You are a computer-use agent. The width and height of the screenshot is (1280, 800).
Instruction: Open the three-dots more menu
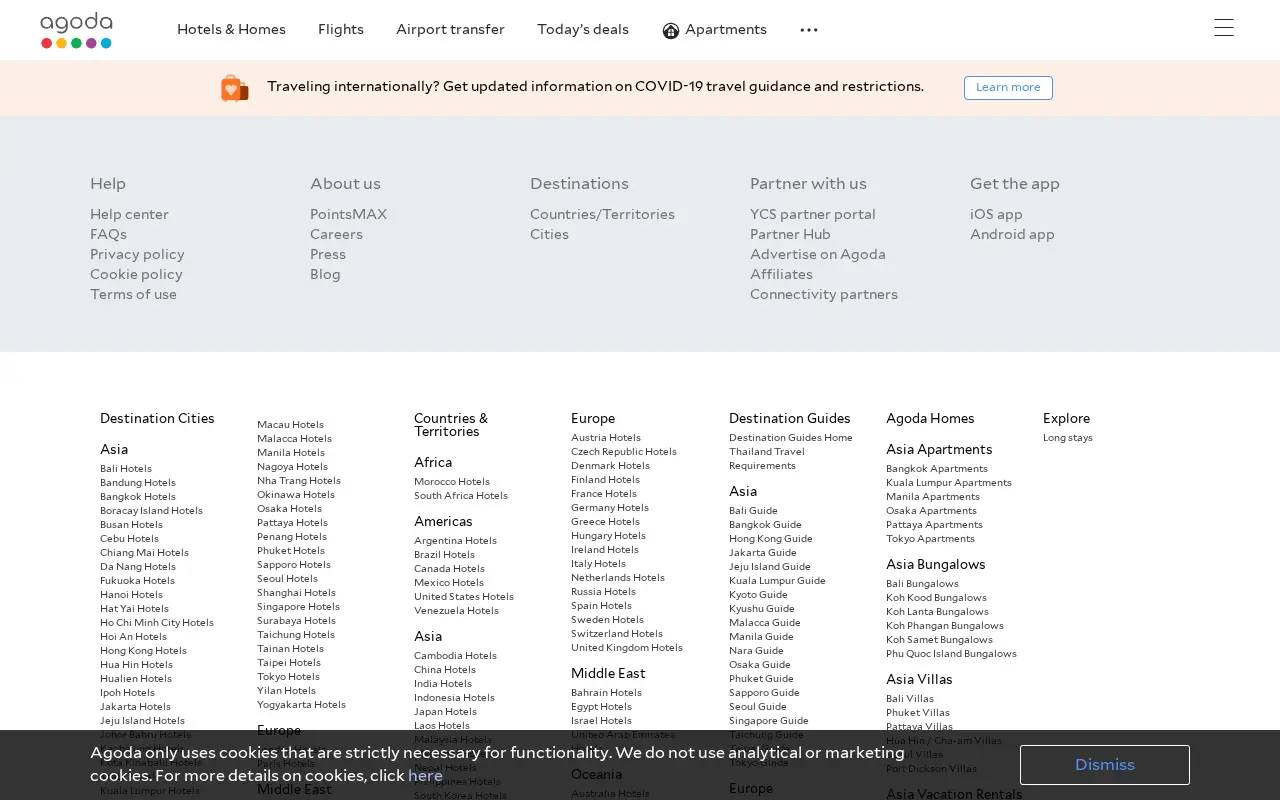[809, 30]
